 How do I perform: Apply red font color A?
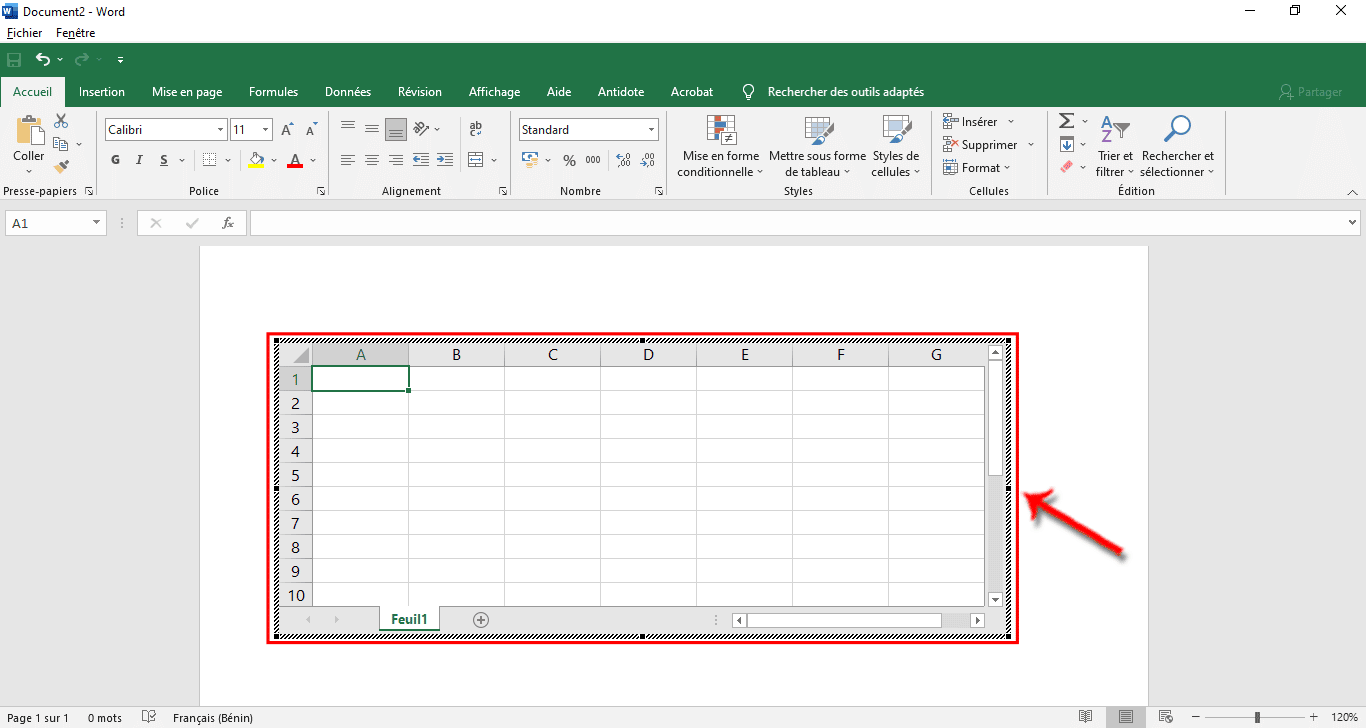(295, 160)
